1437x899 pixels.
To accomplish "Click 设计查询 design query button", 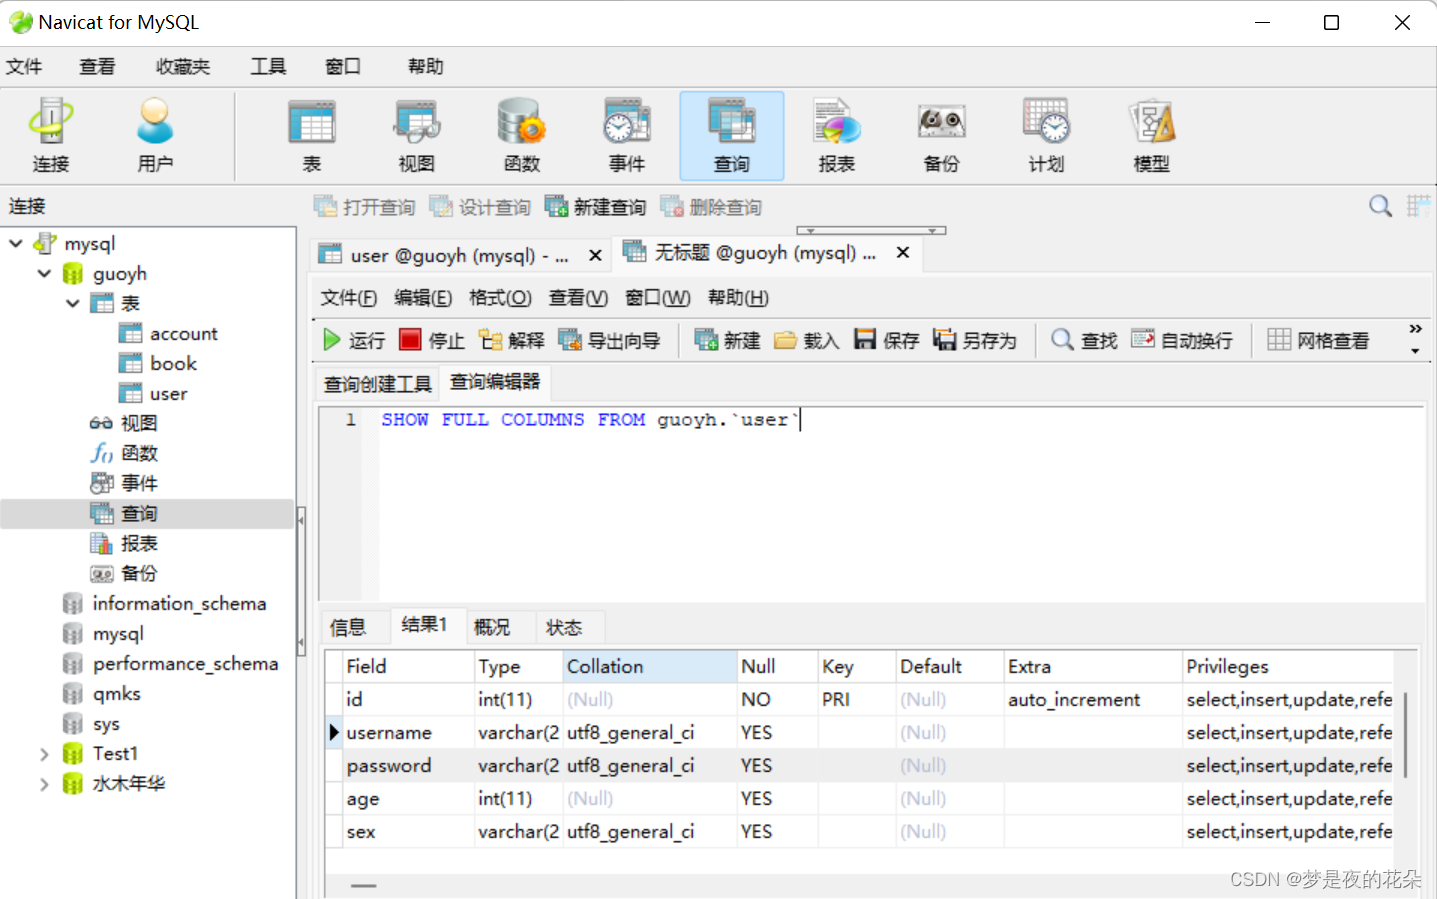I will 480,207.
